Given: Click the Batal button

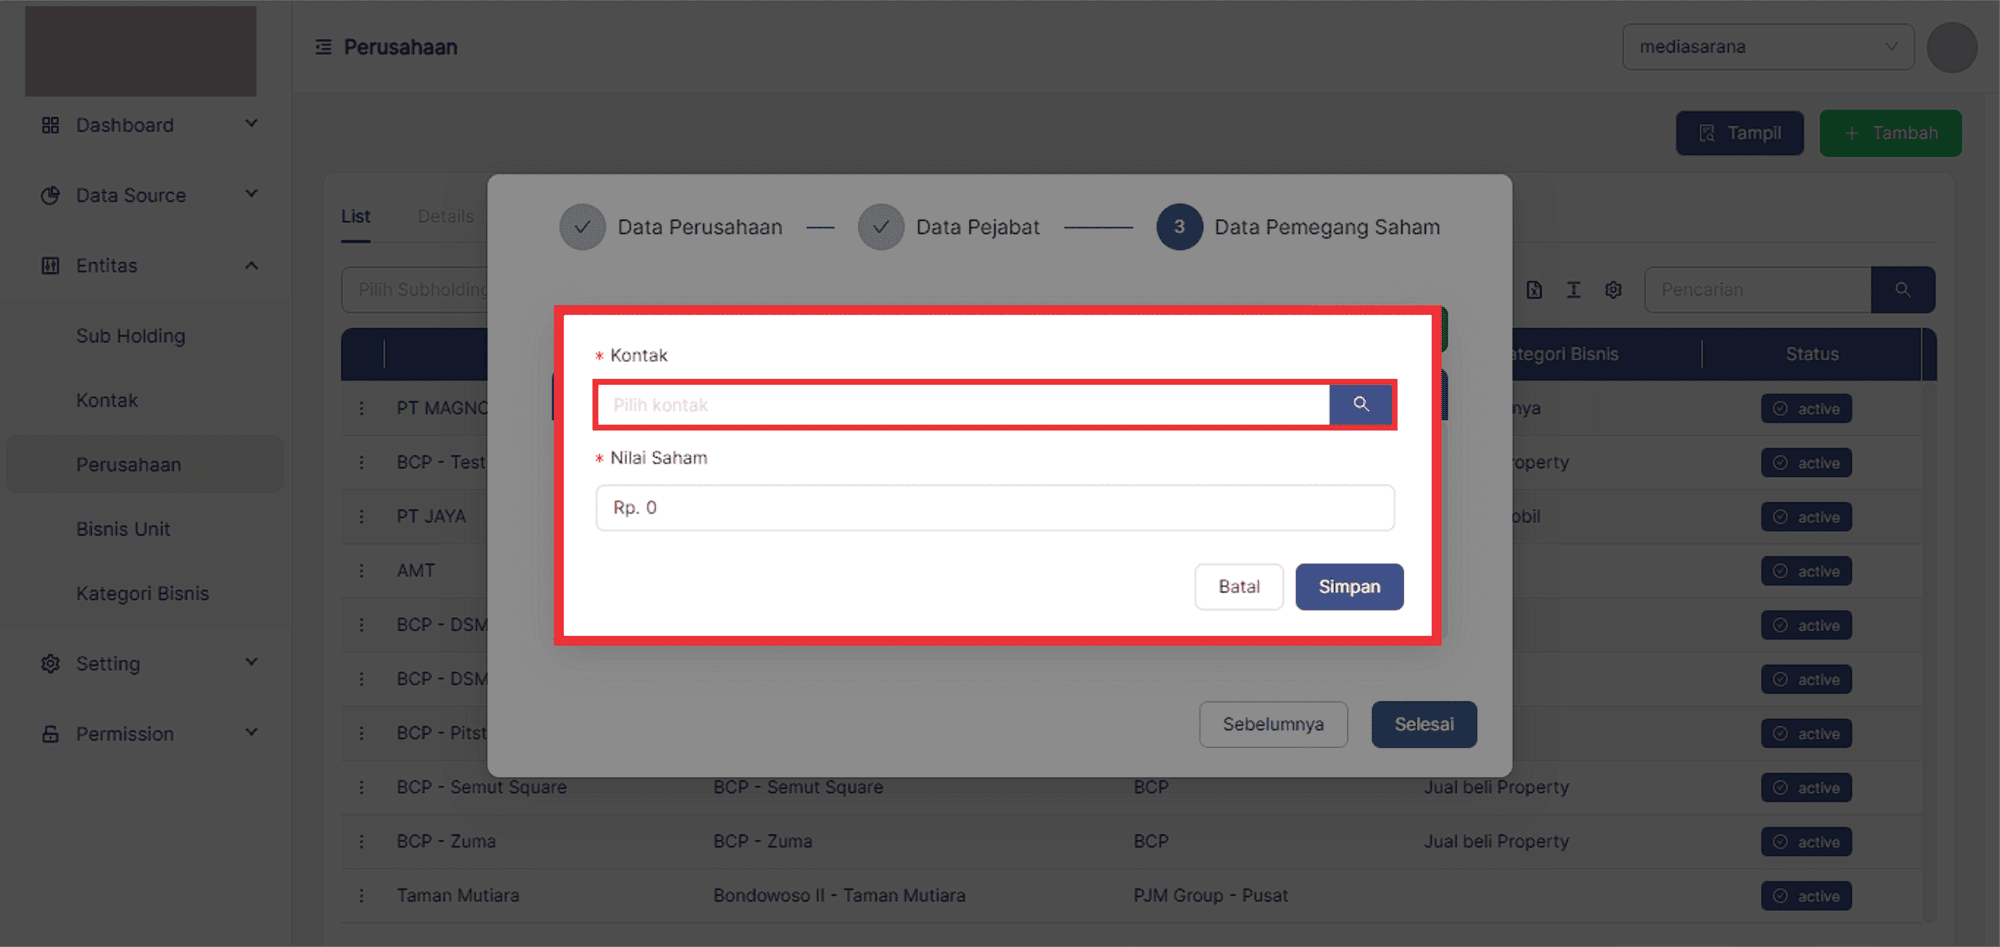Looking at the screenshot, I should point(1238,587).
